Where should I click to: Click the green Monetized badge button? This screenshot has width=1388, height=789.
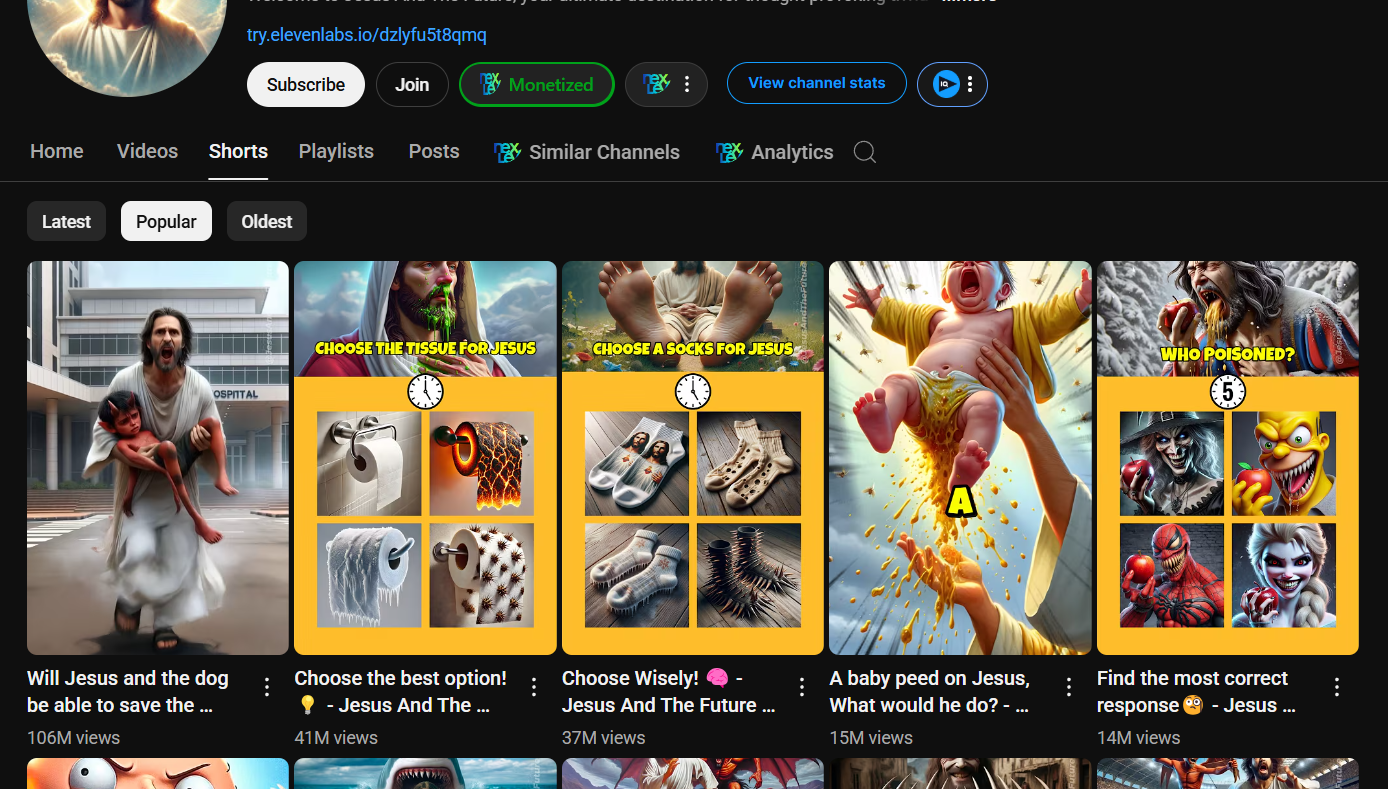pyautogui.click(x=536, y=84)
